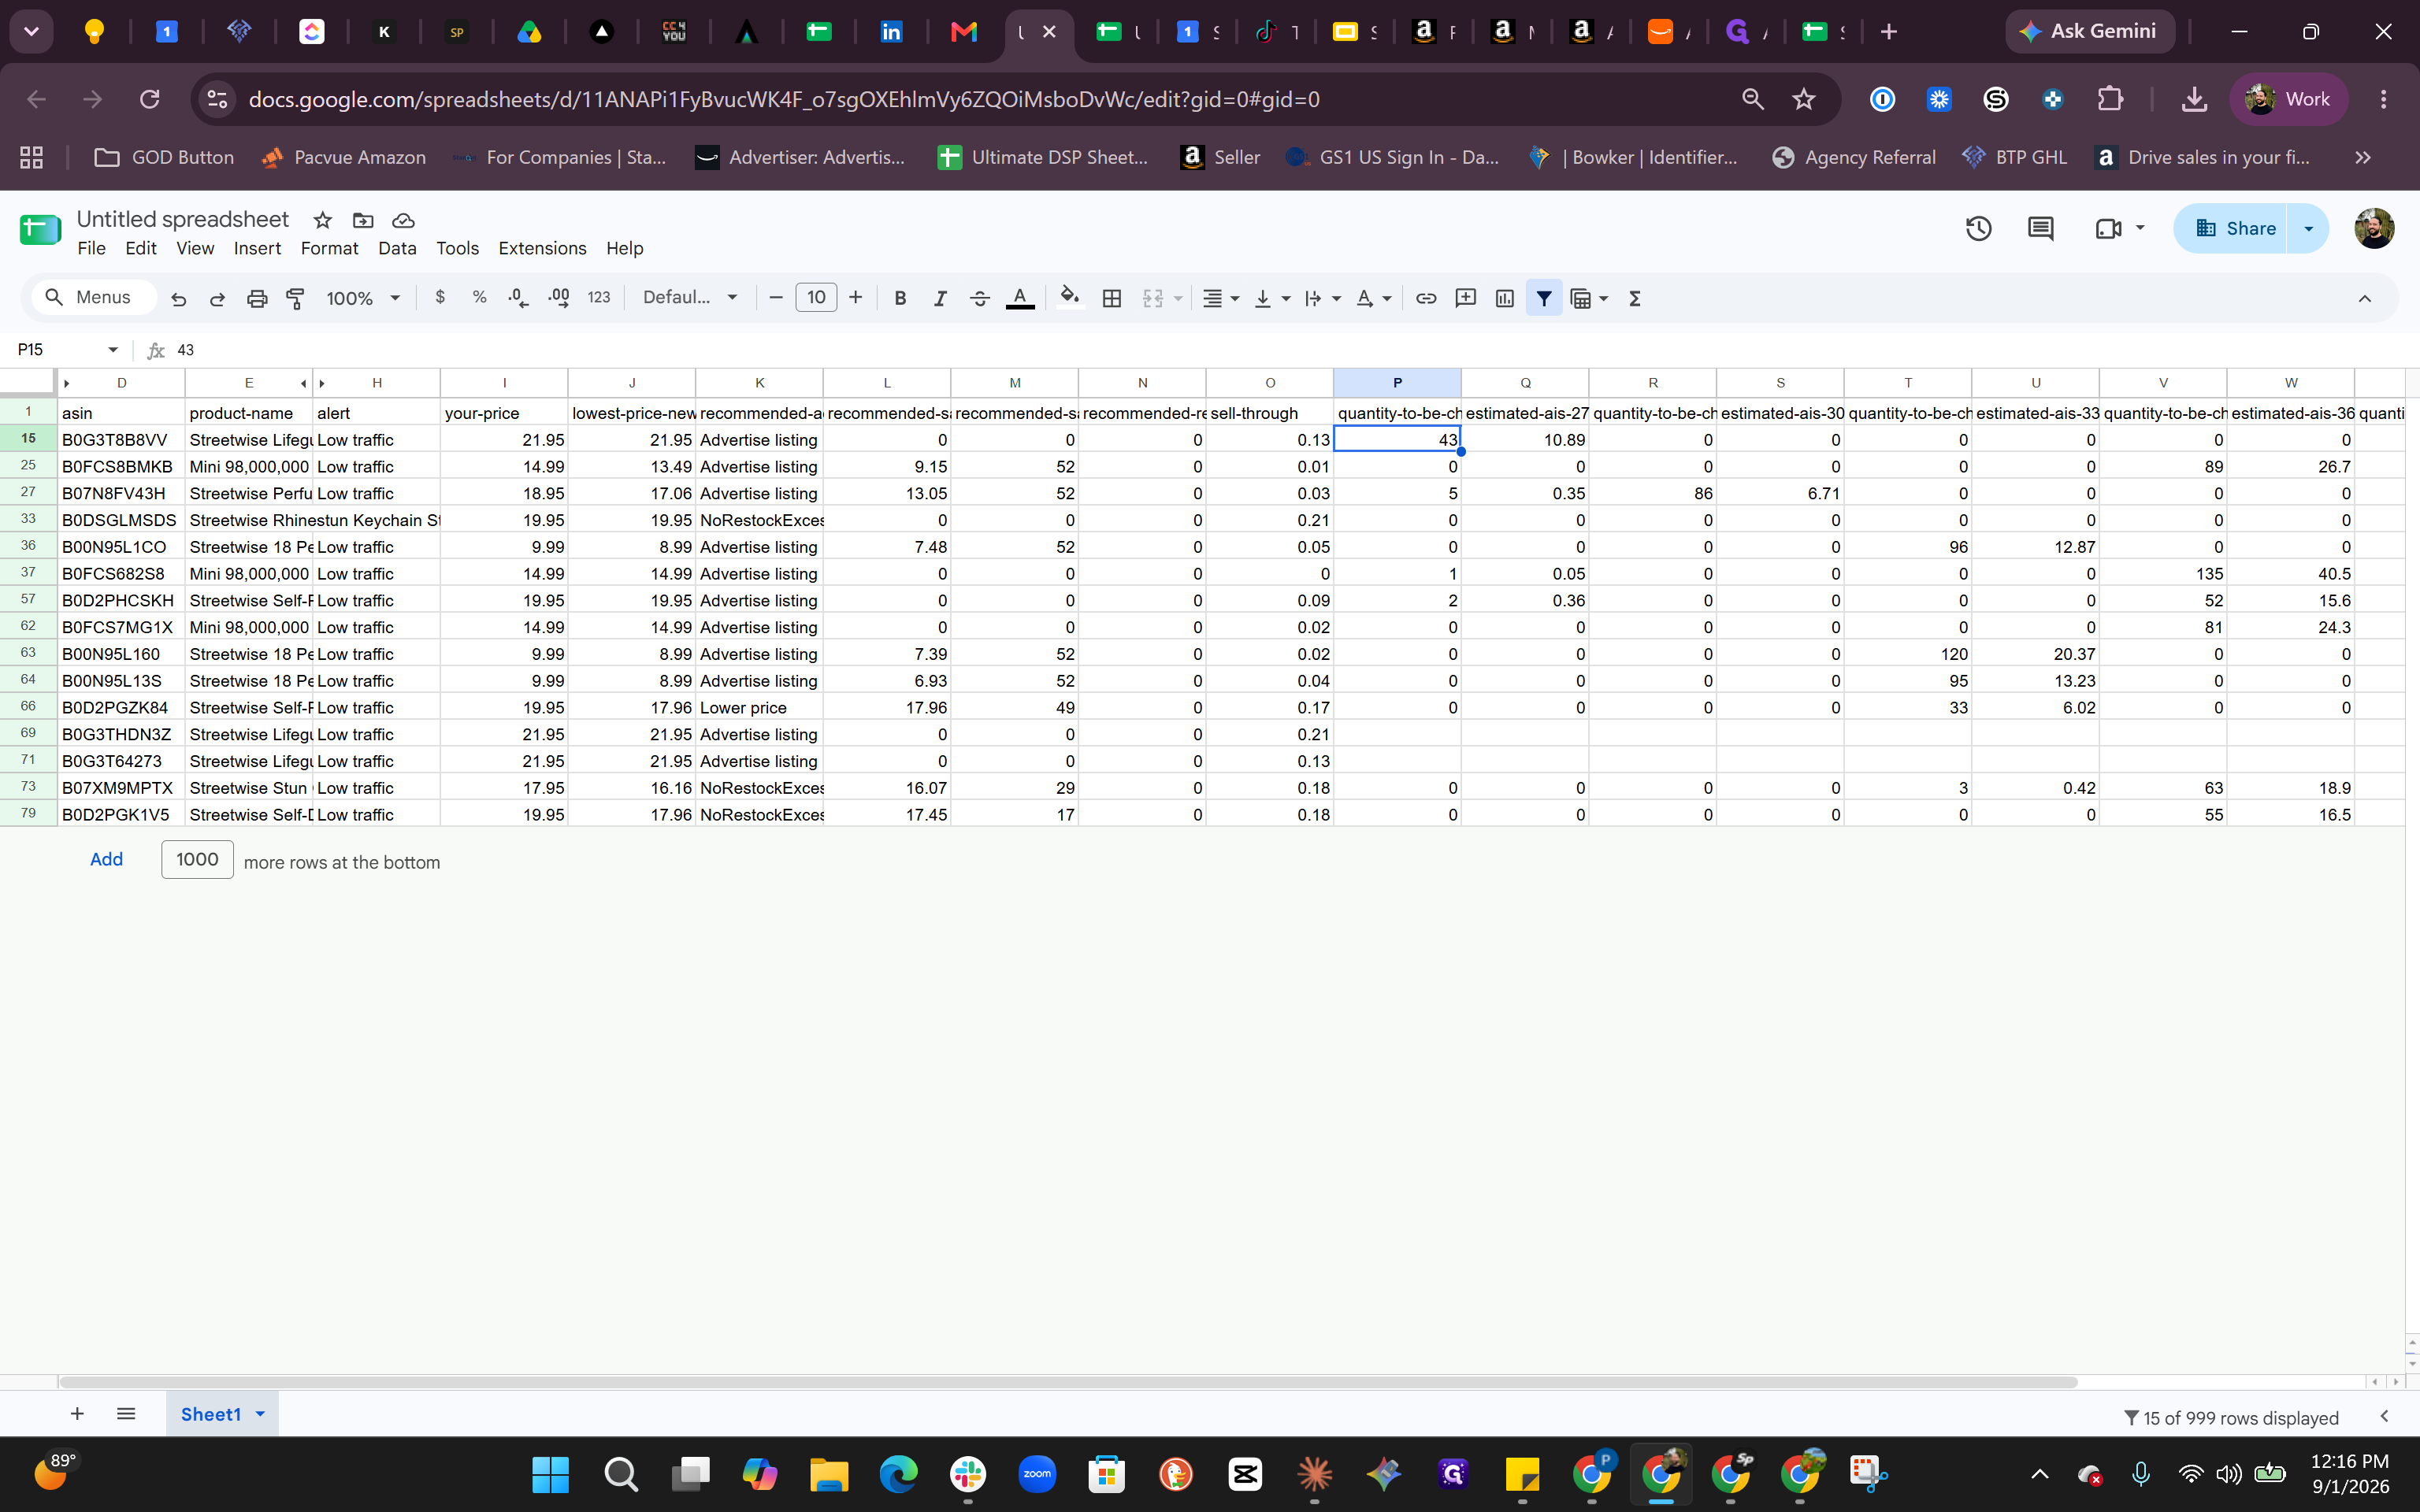Expand hidden columns after column E
2420x1512 pixels.
[x=303, y=383]
